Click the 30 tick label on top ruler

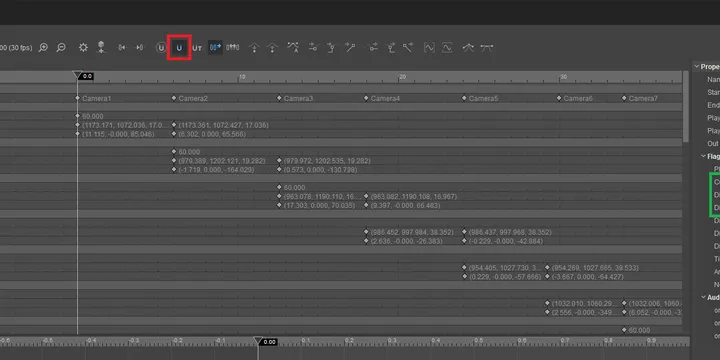563,77
